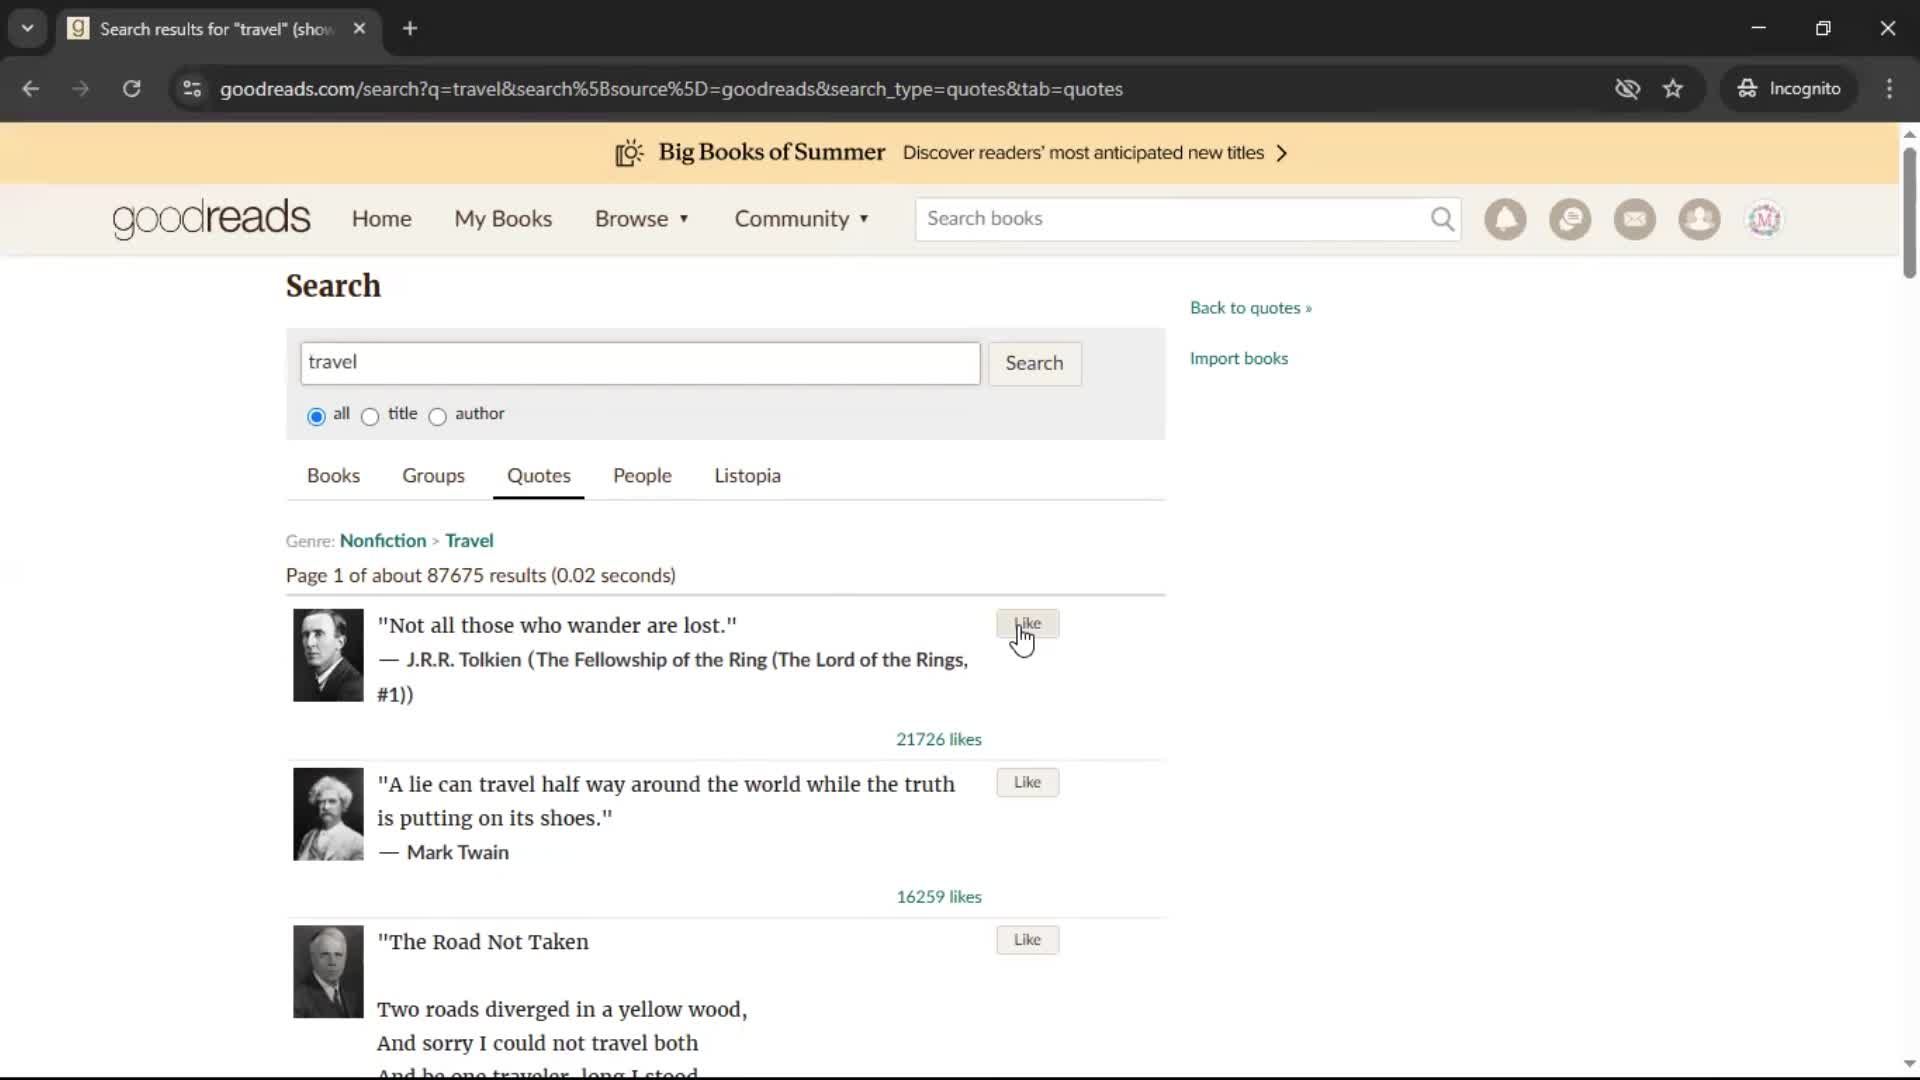The height and width of the screenshot is (1080, 1920).
Task: Click the goodreads logo
Action: pyautogui.click(x=211, y=219)
